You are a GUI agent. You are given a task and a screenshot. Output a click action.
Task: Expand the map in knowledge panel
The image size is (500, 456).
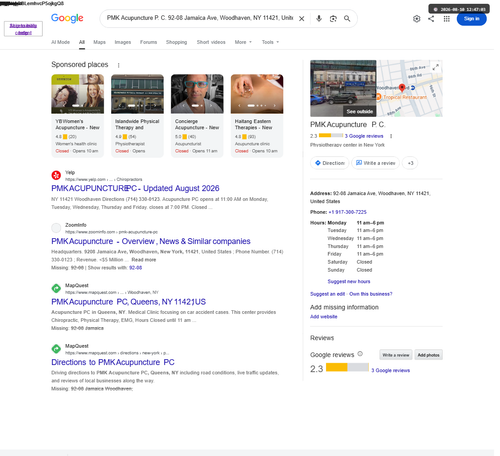(x=435, y=67)
